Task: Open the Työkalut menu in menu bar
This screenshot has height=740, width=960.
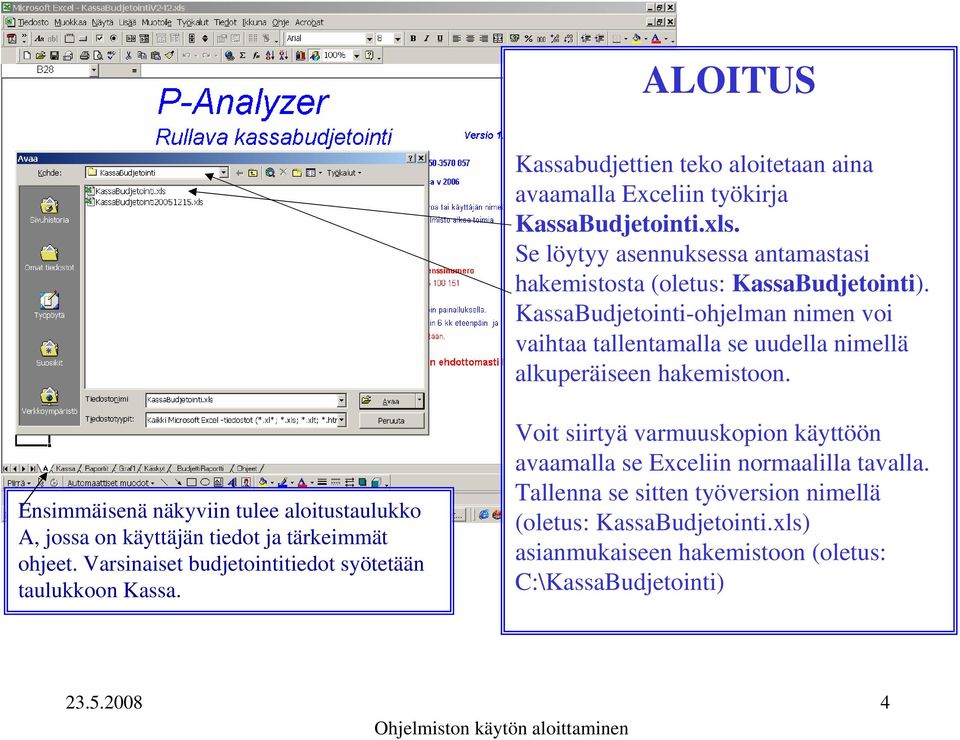Action: (x=192, y=23)
